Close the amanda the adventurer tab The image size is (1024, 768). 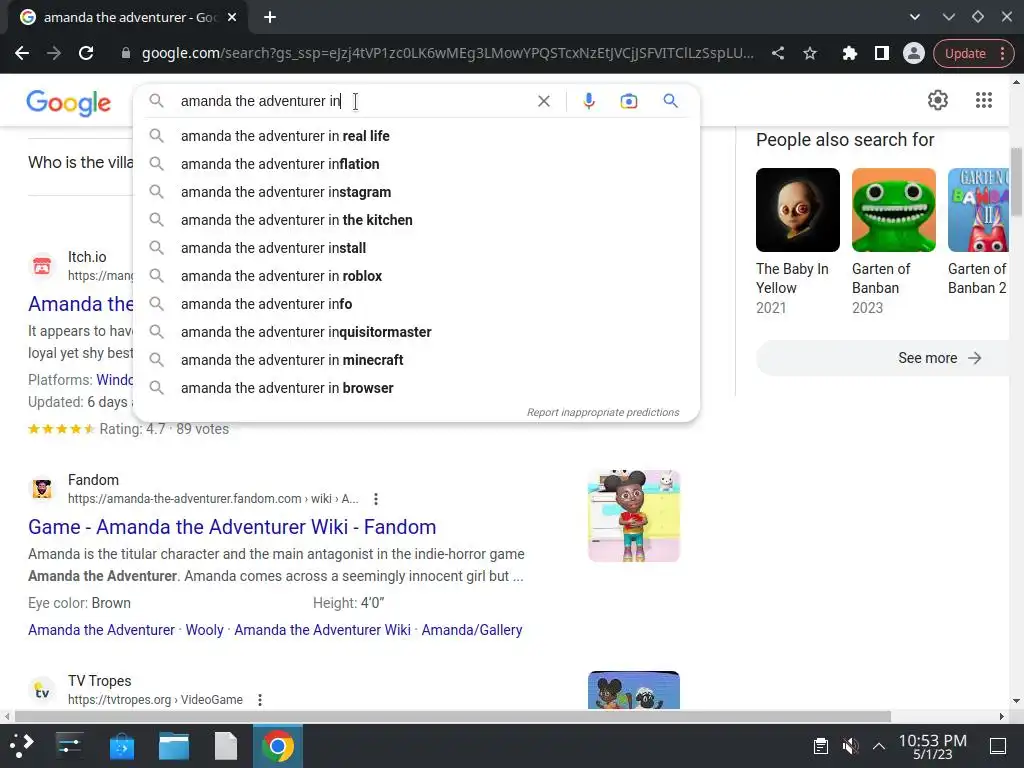[232, 18]
